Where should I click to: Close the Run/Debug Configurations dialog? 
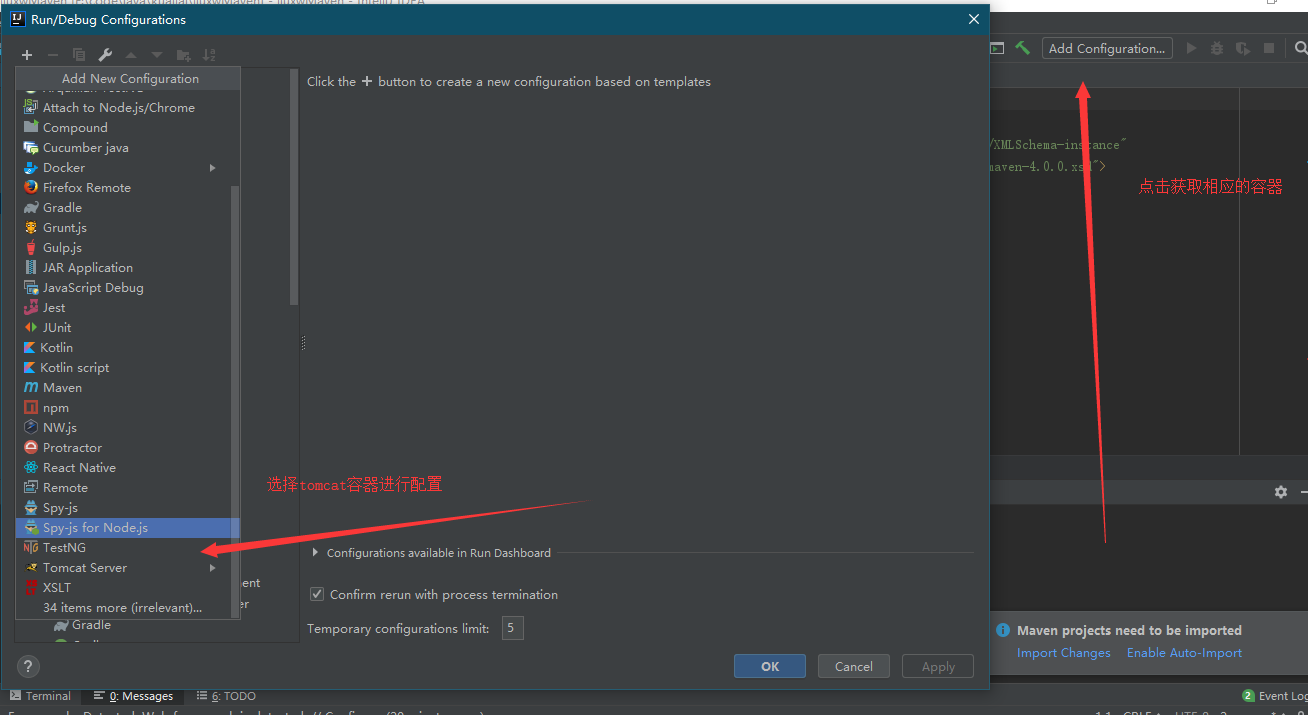974,19
